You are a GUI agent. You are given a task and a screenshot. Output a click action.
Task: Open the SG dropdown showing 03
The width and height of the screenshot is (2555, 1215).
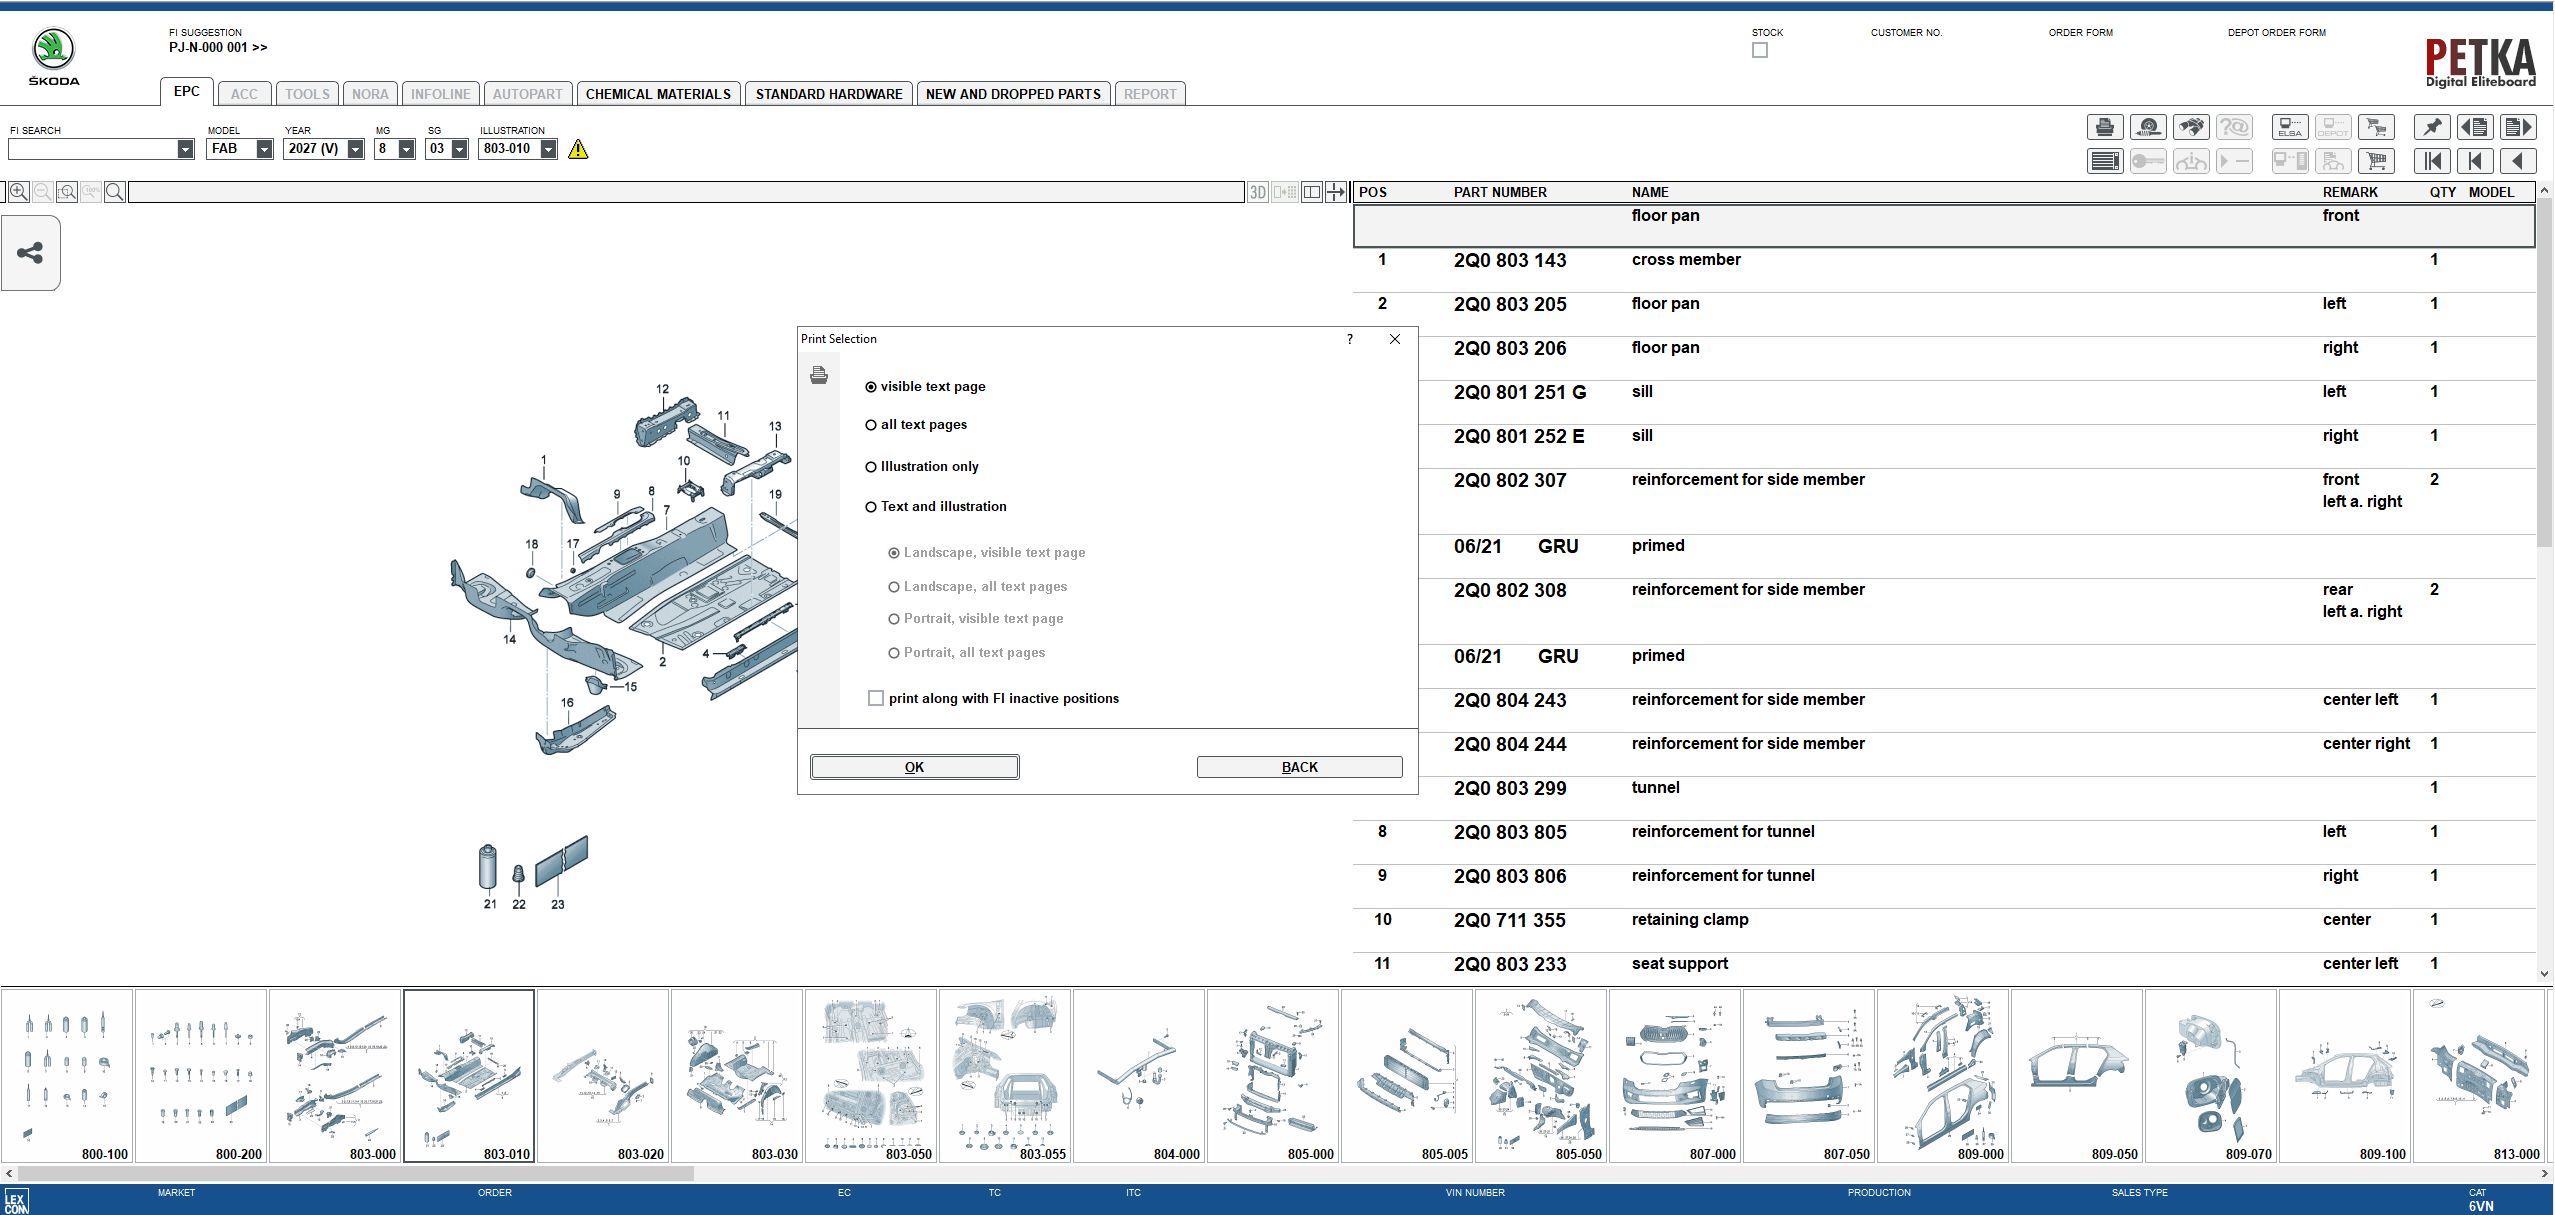point(459,149)
